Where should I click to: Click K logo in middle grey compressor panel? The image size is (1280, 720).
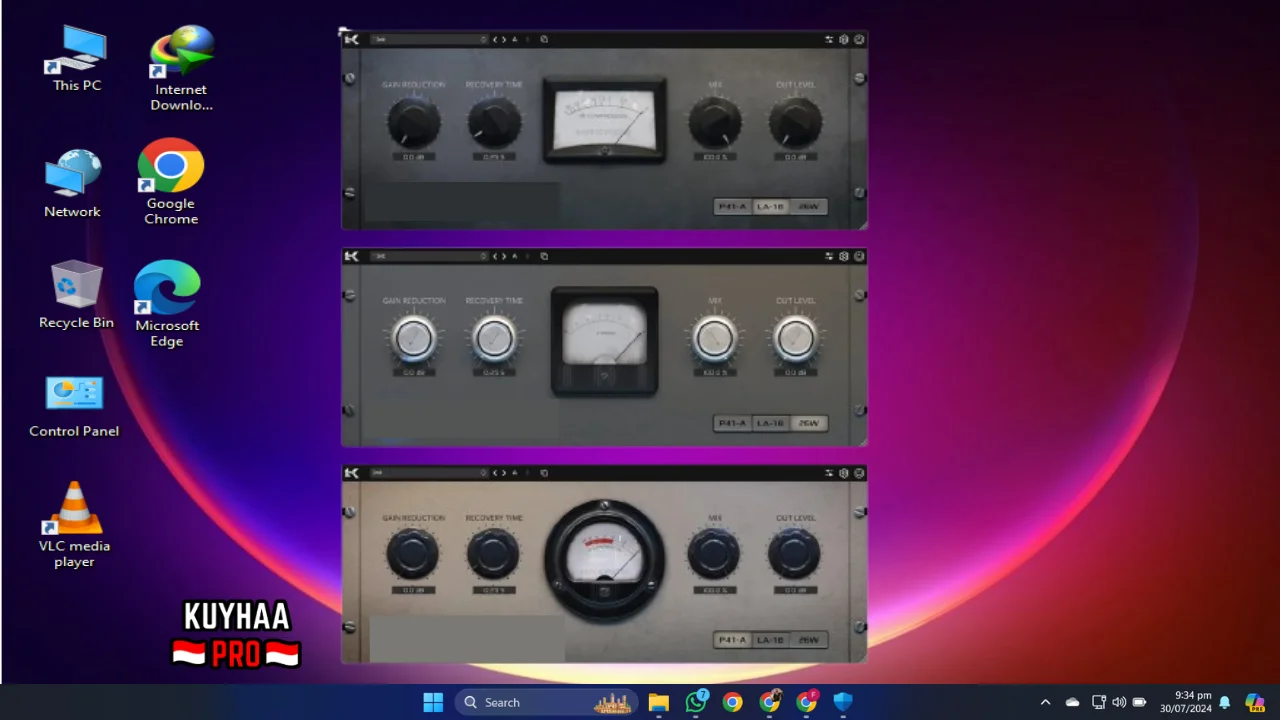pyautogui.click(x=352, y=256)
